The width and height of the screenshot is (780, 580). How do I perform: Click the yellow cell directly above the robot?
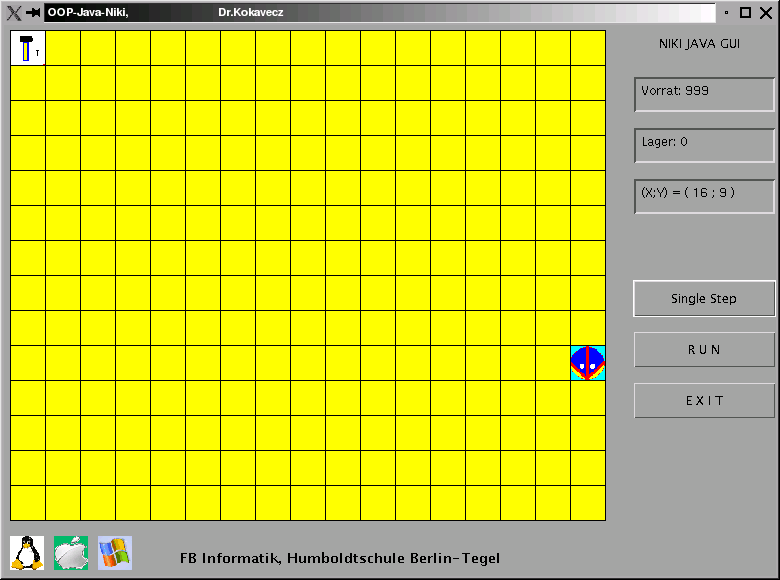[x=588, y=328]
